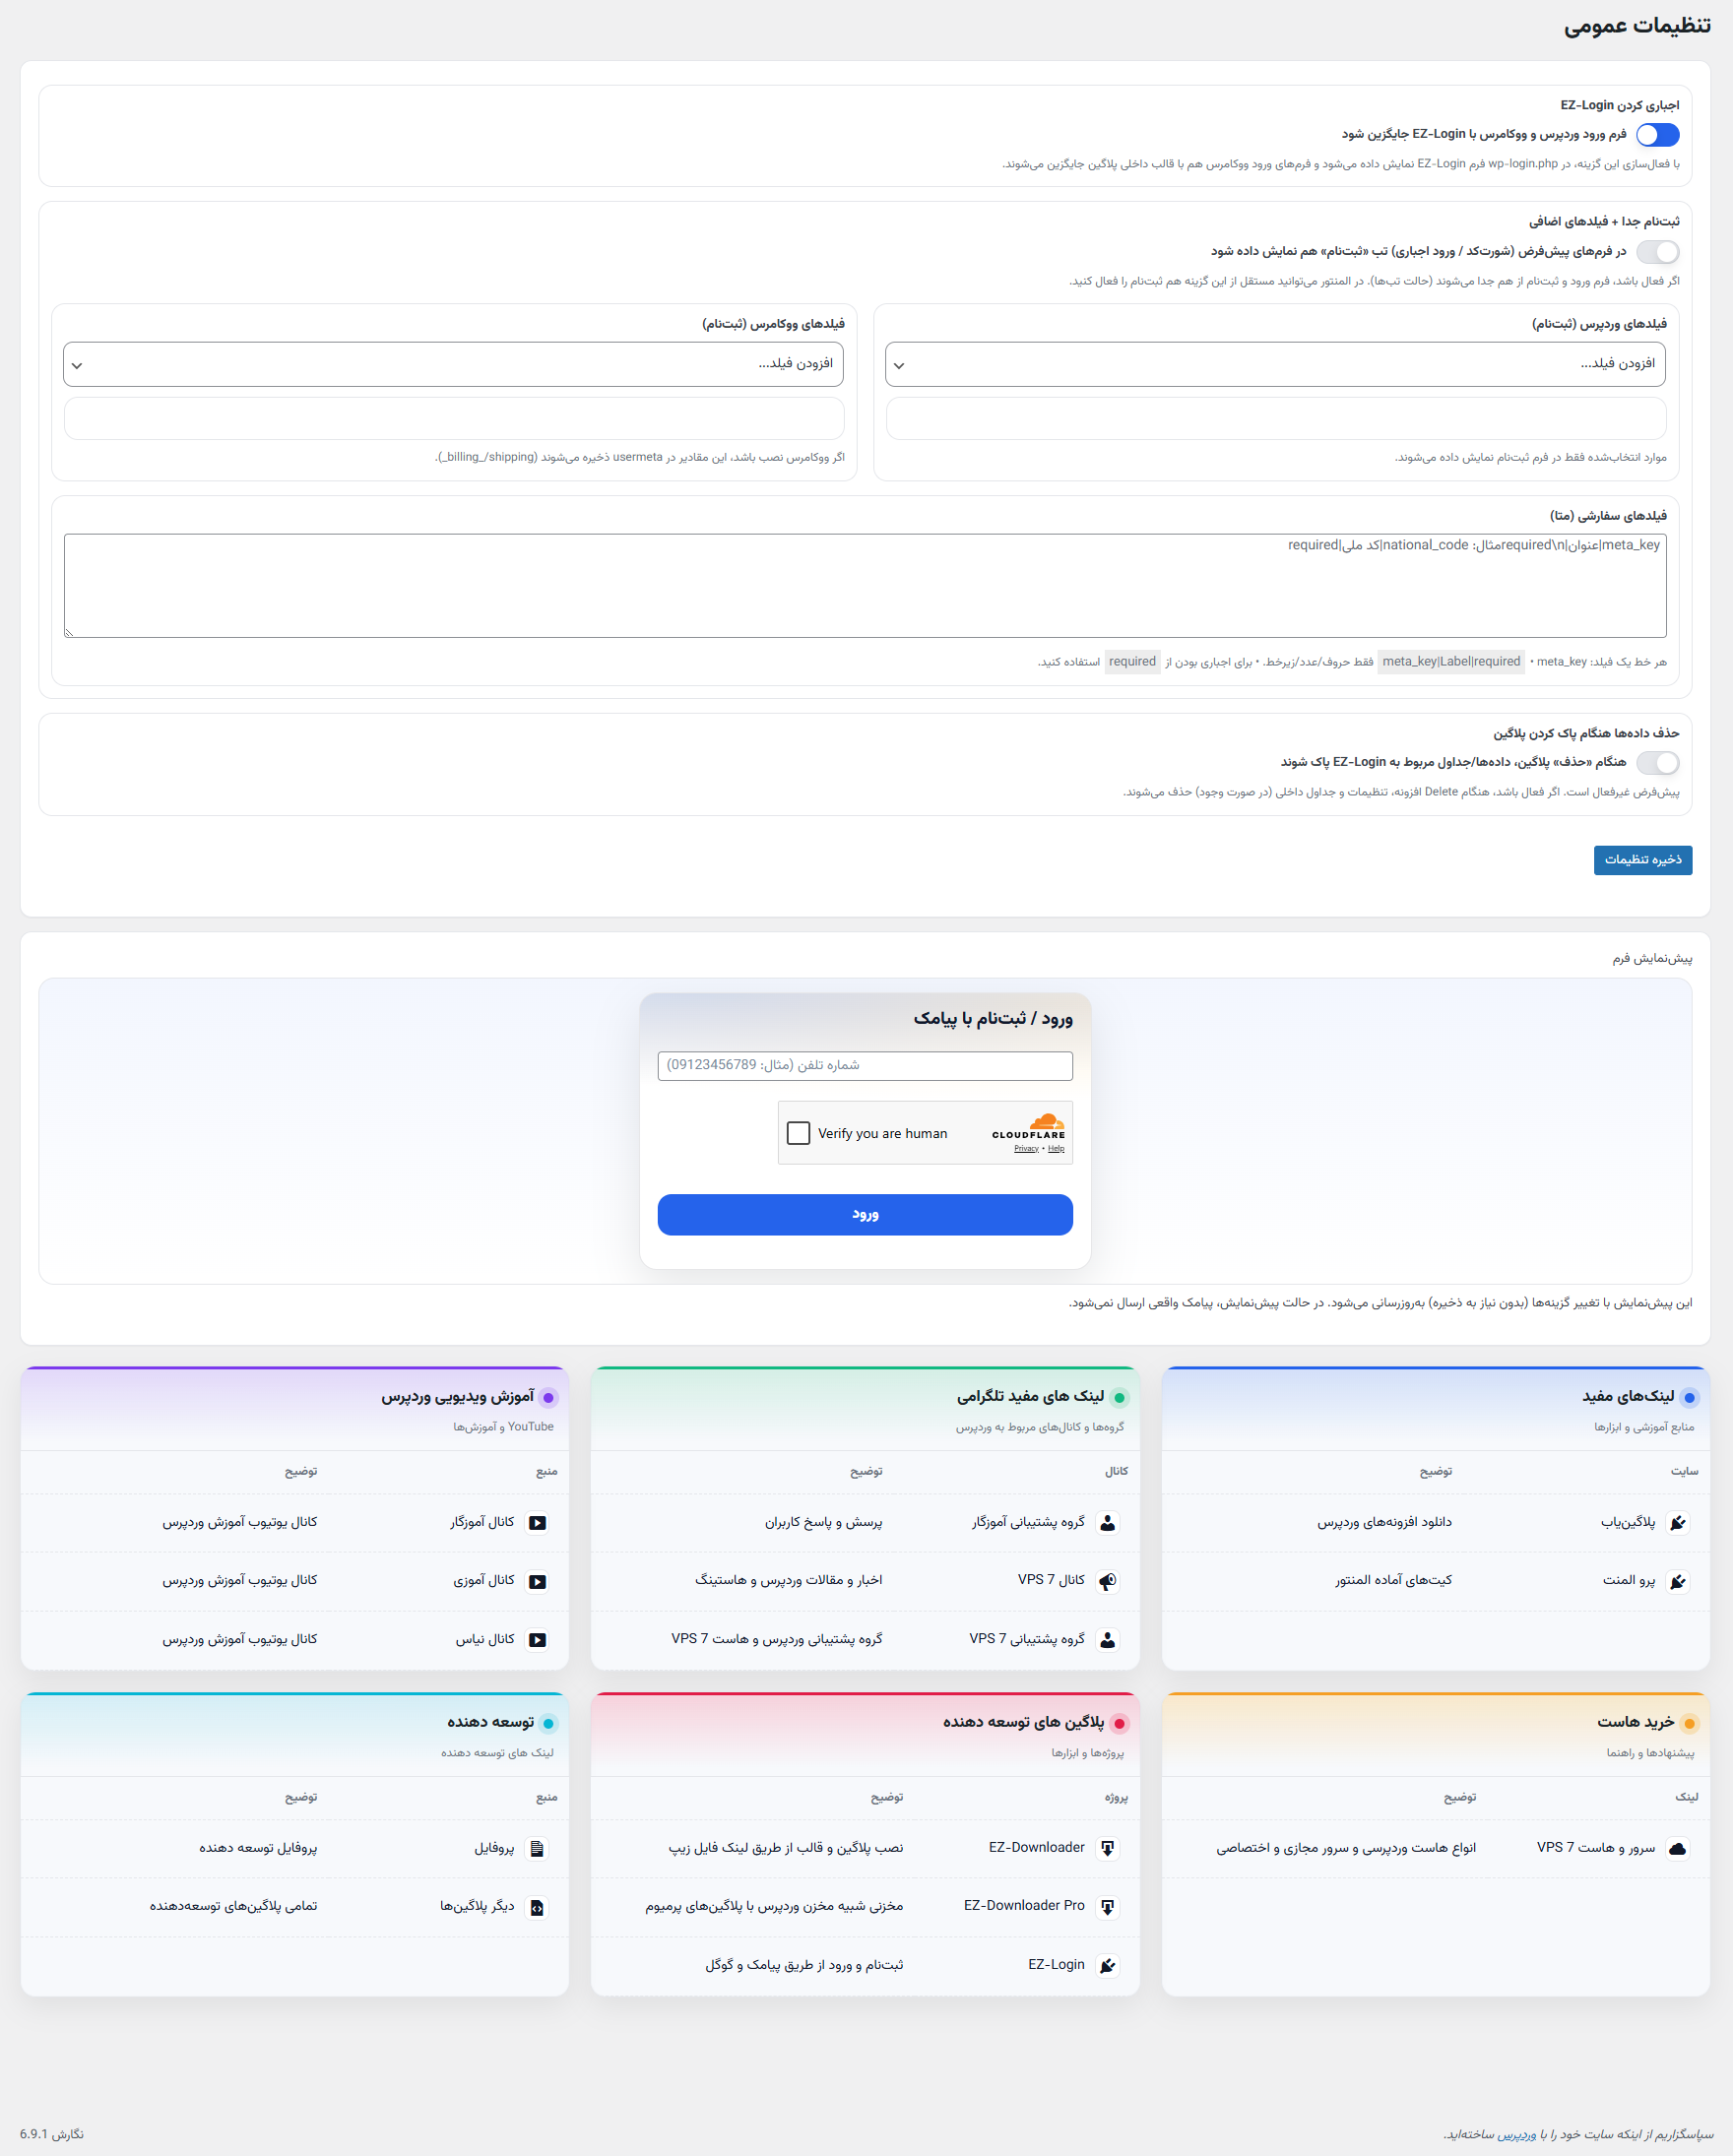Click the پرسش و پاسخ کاربران description

click(823, 1523)
